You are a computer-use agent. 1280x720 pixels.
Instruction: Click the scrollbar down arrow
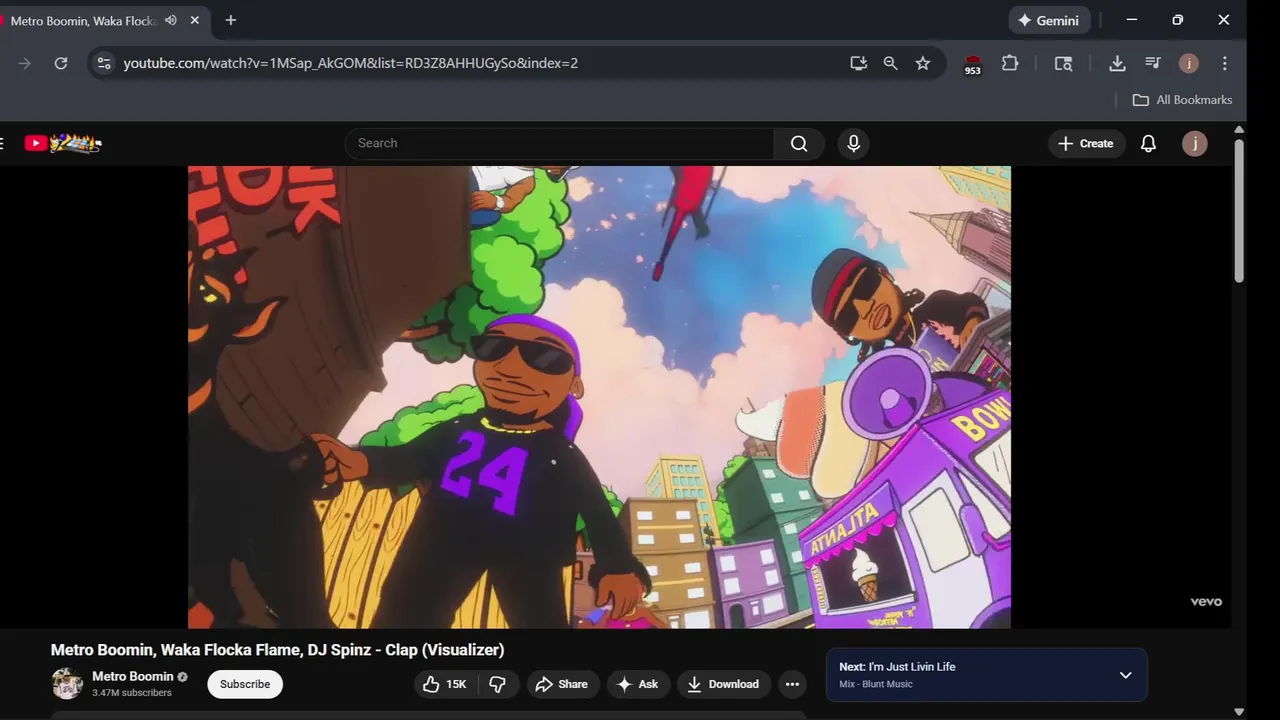click(x=1239, y=712)
